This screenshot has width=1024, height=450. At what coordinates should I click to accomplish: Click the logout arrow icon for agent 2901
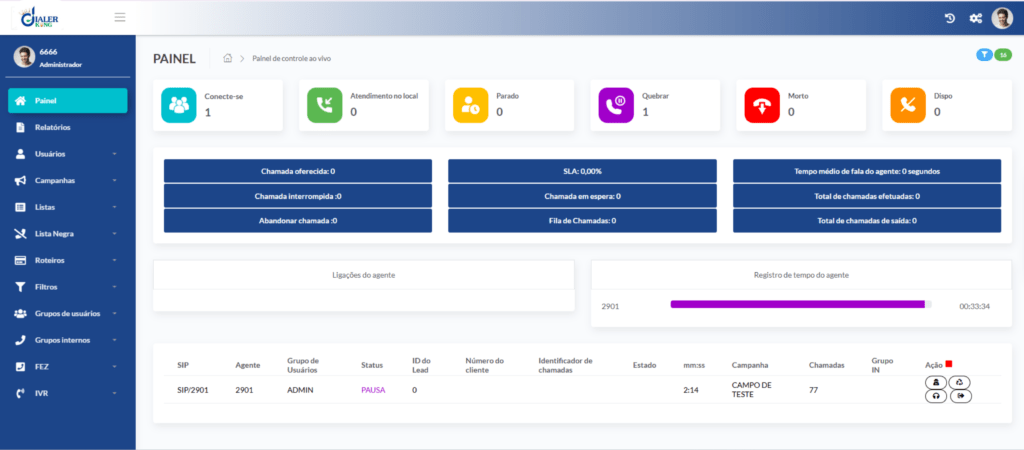click(x=960, y=396)
